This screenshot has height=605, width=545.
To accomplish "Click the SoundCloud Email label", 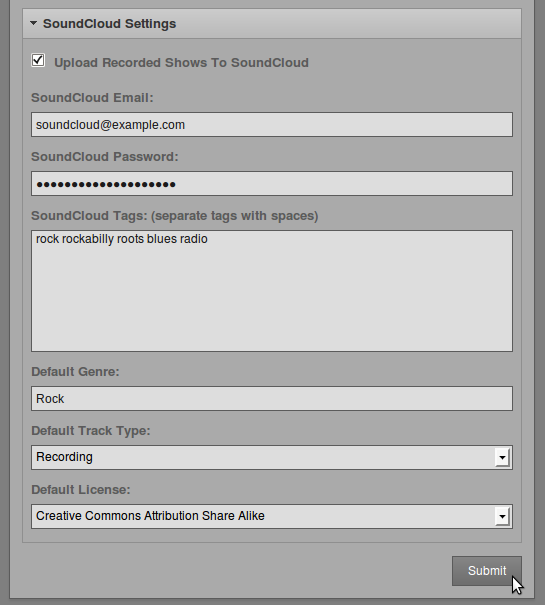I will [92, 98].
